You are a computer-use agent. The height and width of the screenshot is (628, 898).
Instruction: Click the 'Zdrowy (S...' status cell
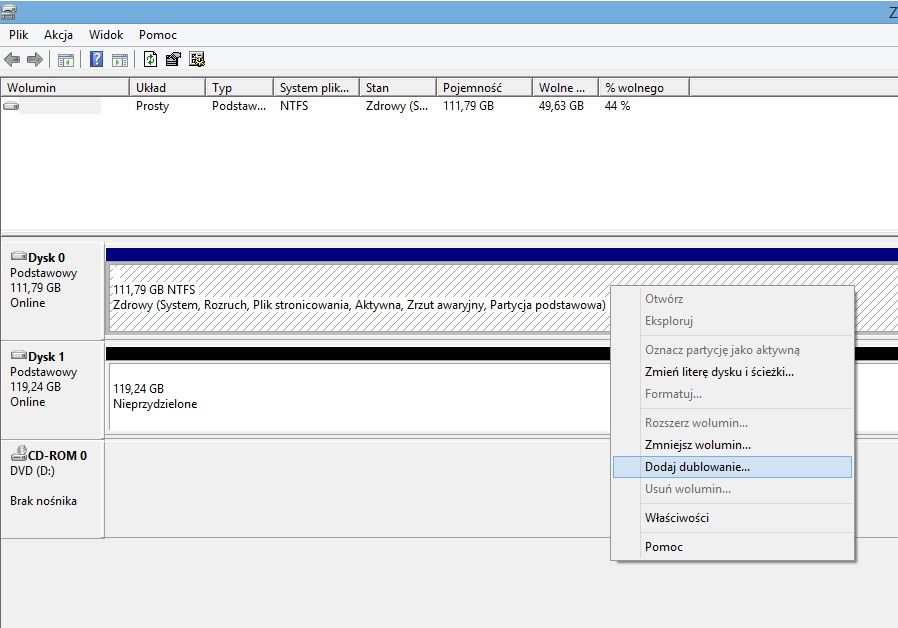tap(397, 106)
